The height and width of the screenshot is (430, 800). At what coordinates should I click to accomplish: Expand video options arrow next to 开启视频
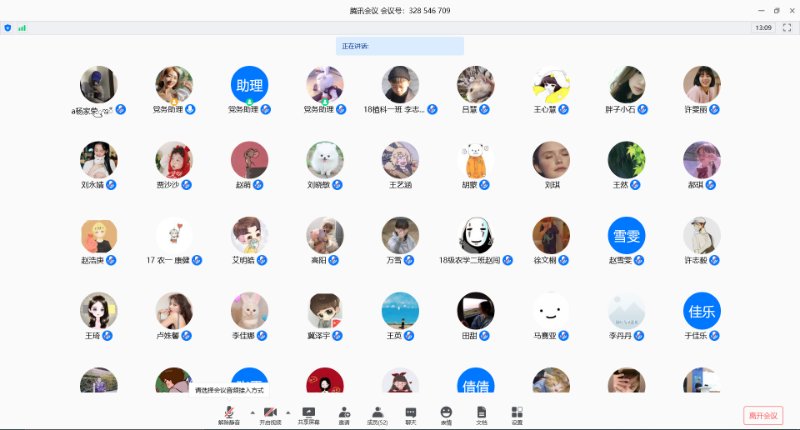click(x=289, y=411)
